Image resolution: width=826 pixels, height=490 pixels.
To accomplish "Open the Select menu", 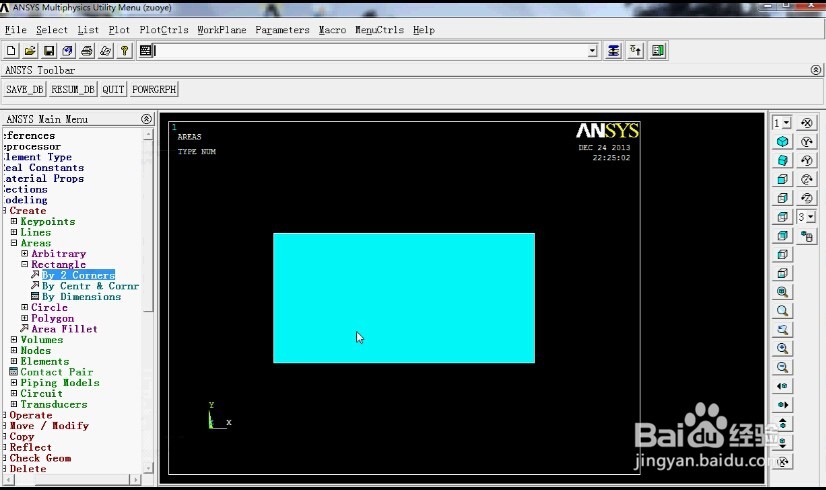I will coord(52,30).
